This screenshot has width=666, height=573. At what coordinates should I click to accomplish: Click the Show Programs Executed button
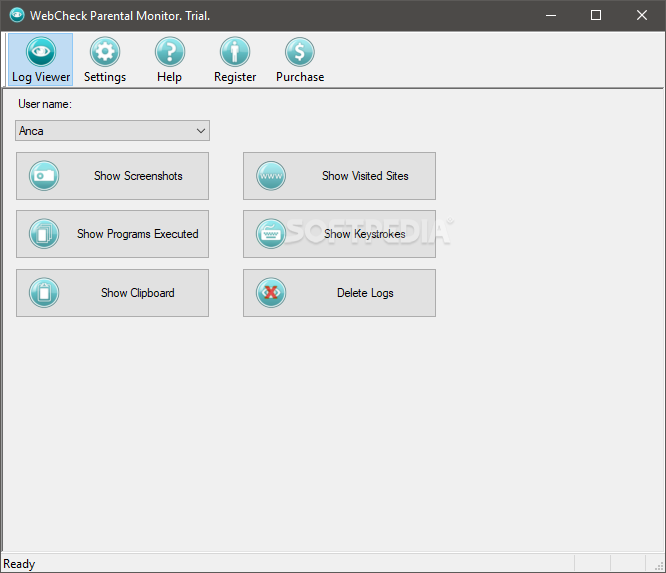coord(113,234)
